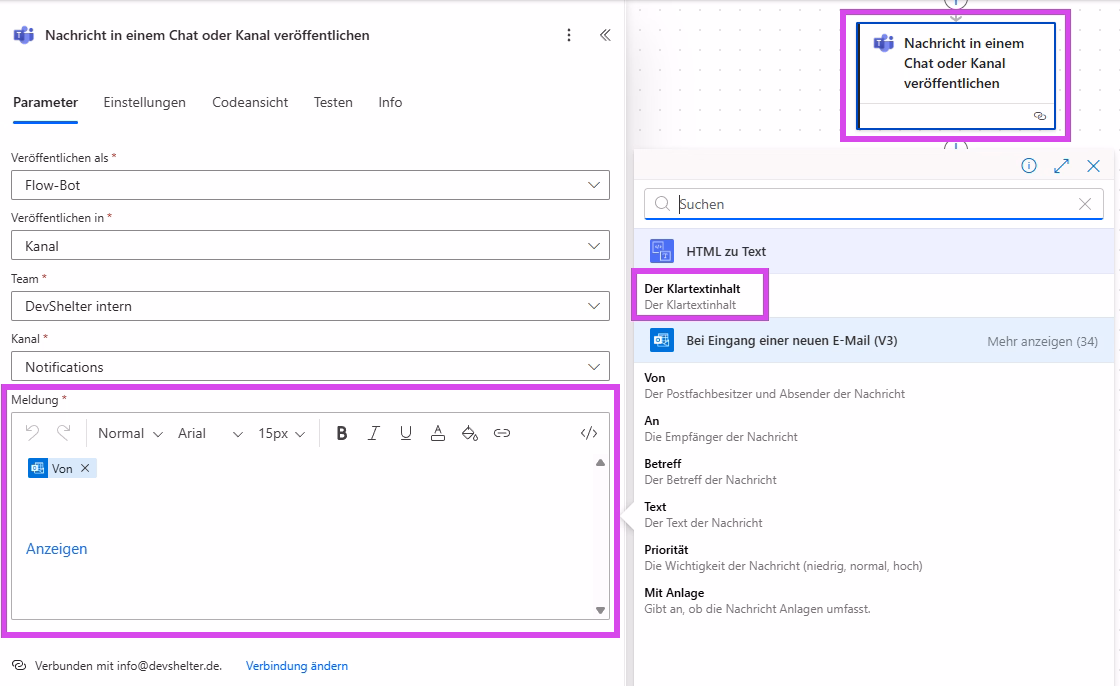Switch to the Einstellungen tab
This screenshot has width=1120, height=686.
click(144, 102)
